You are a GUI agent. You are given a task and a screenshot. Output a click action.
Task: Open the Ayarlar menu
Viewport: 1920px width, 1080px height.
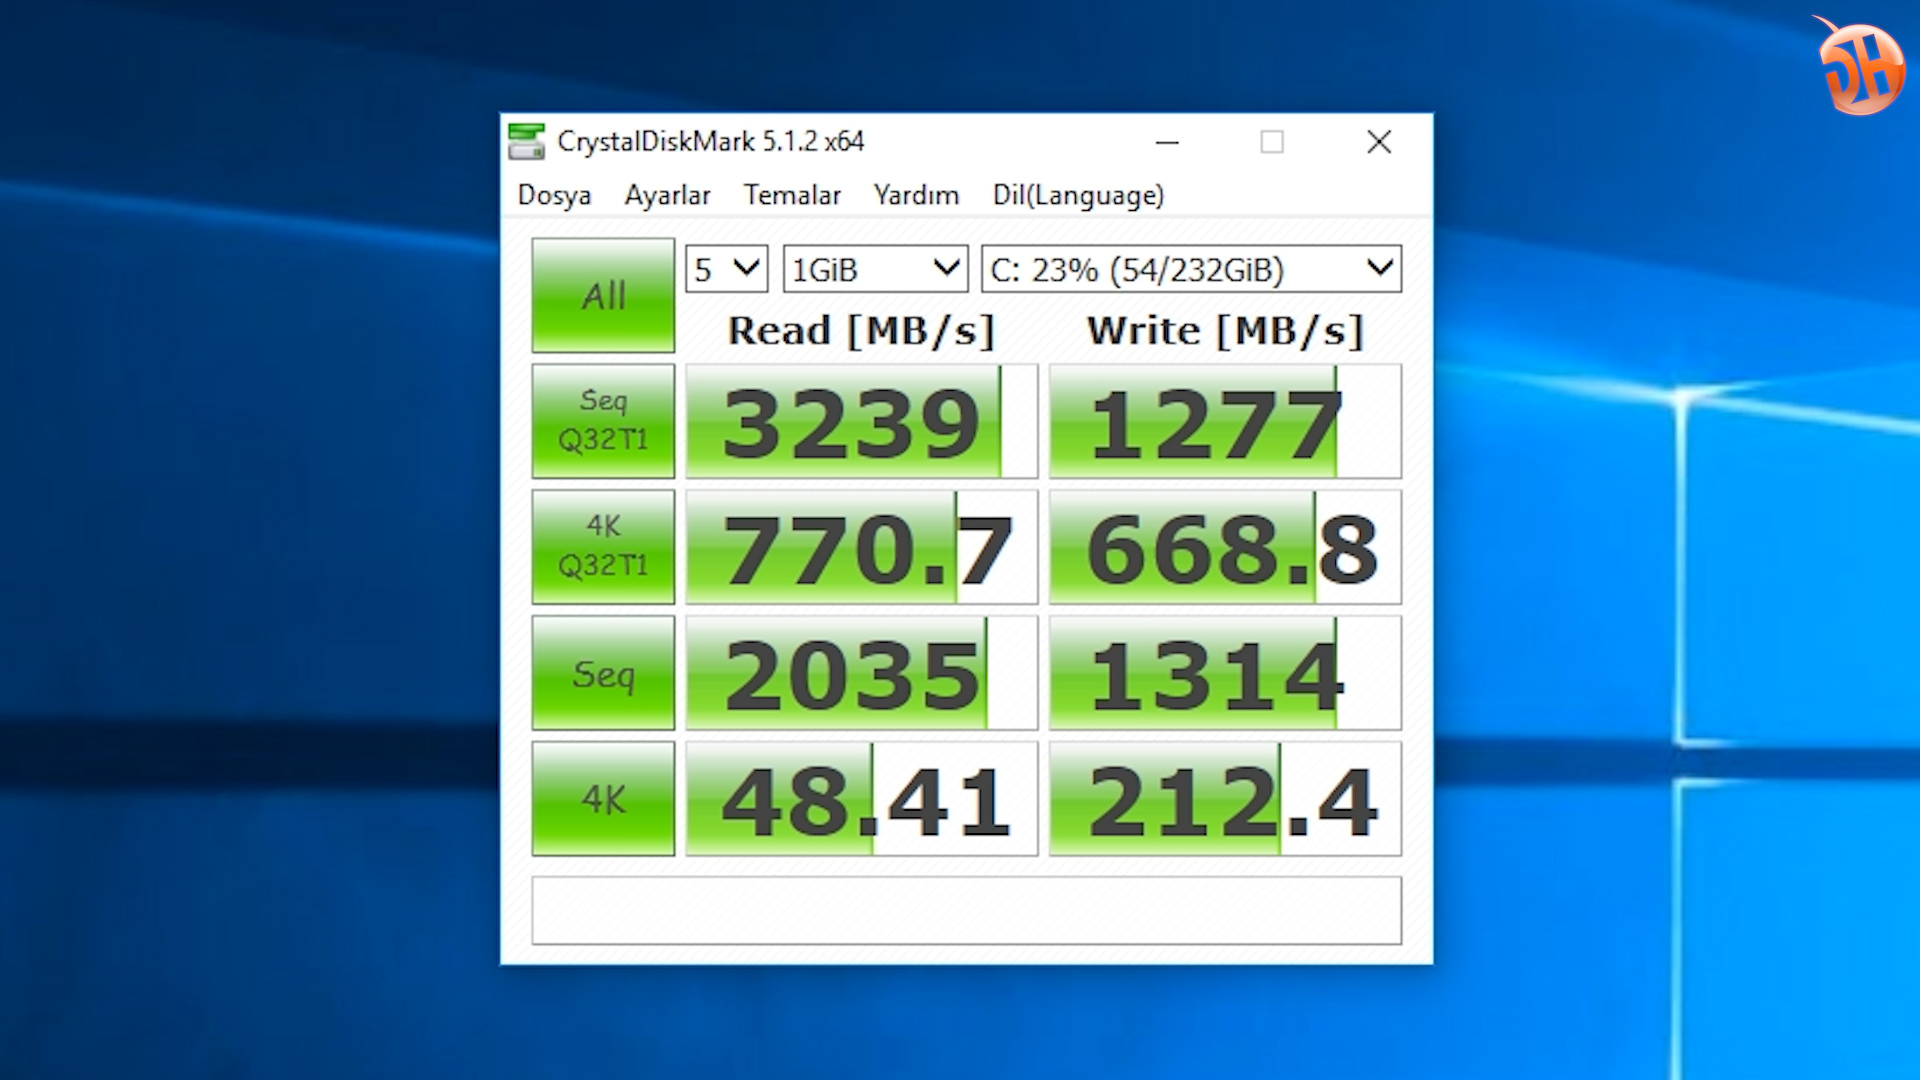pyautogui.click(x=667, y=195)
